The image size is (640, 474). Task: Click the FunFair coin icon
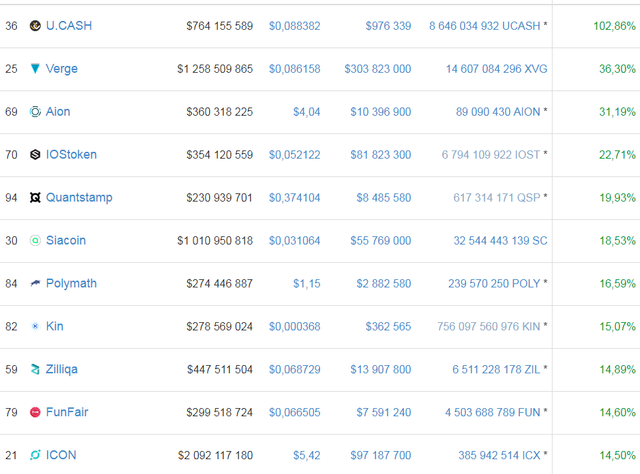point(35,412)
